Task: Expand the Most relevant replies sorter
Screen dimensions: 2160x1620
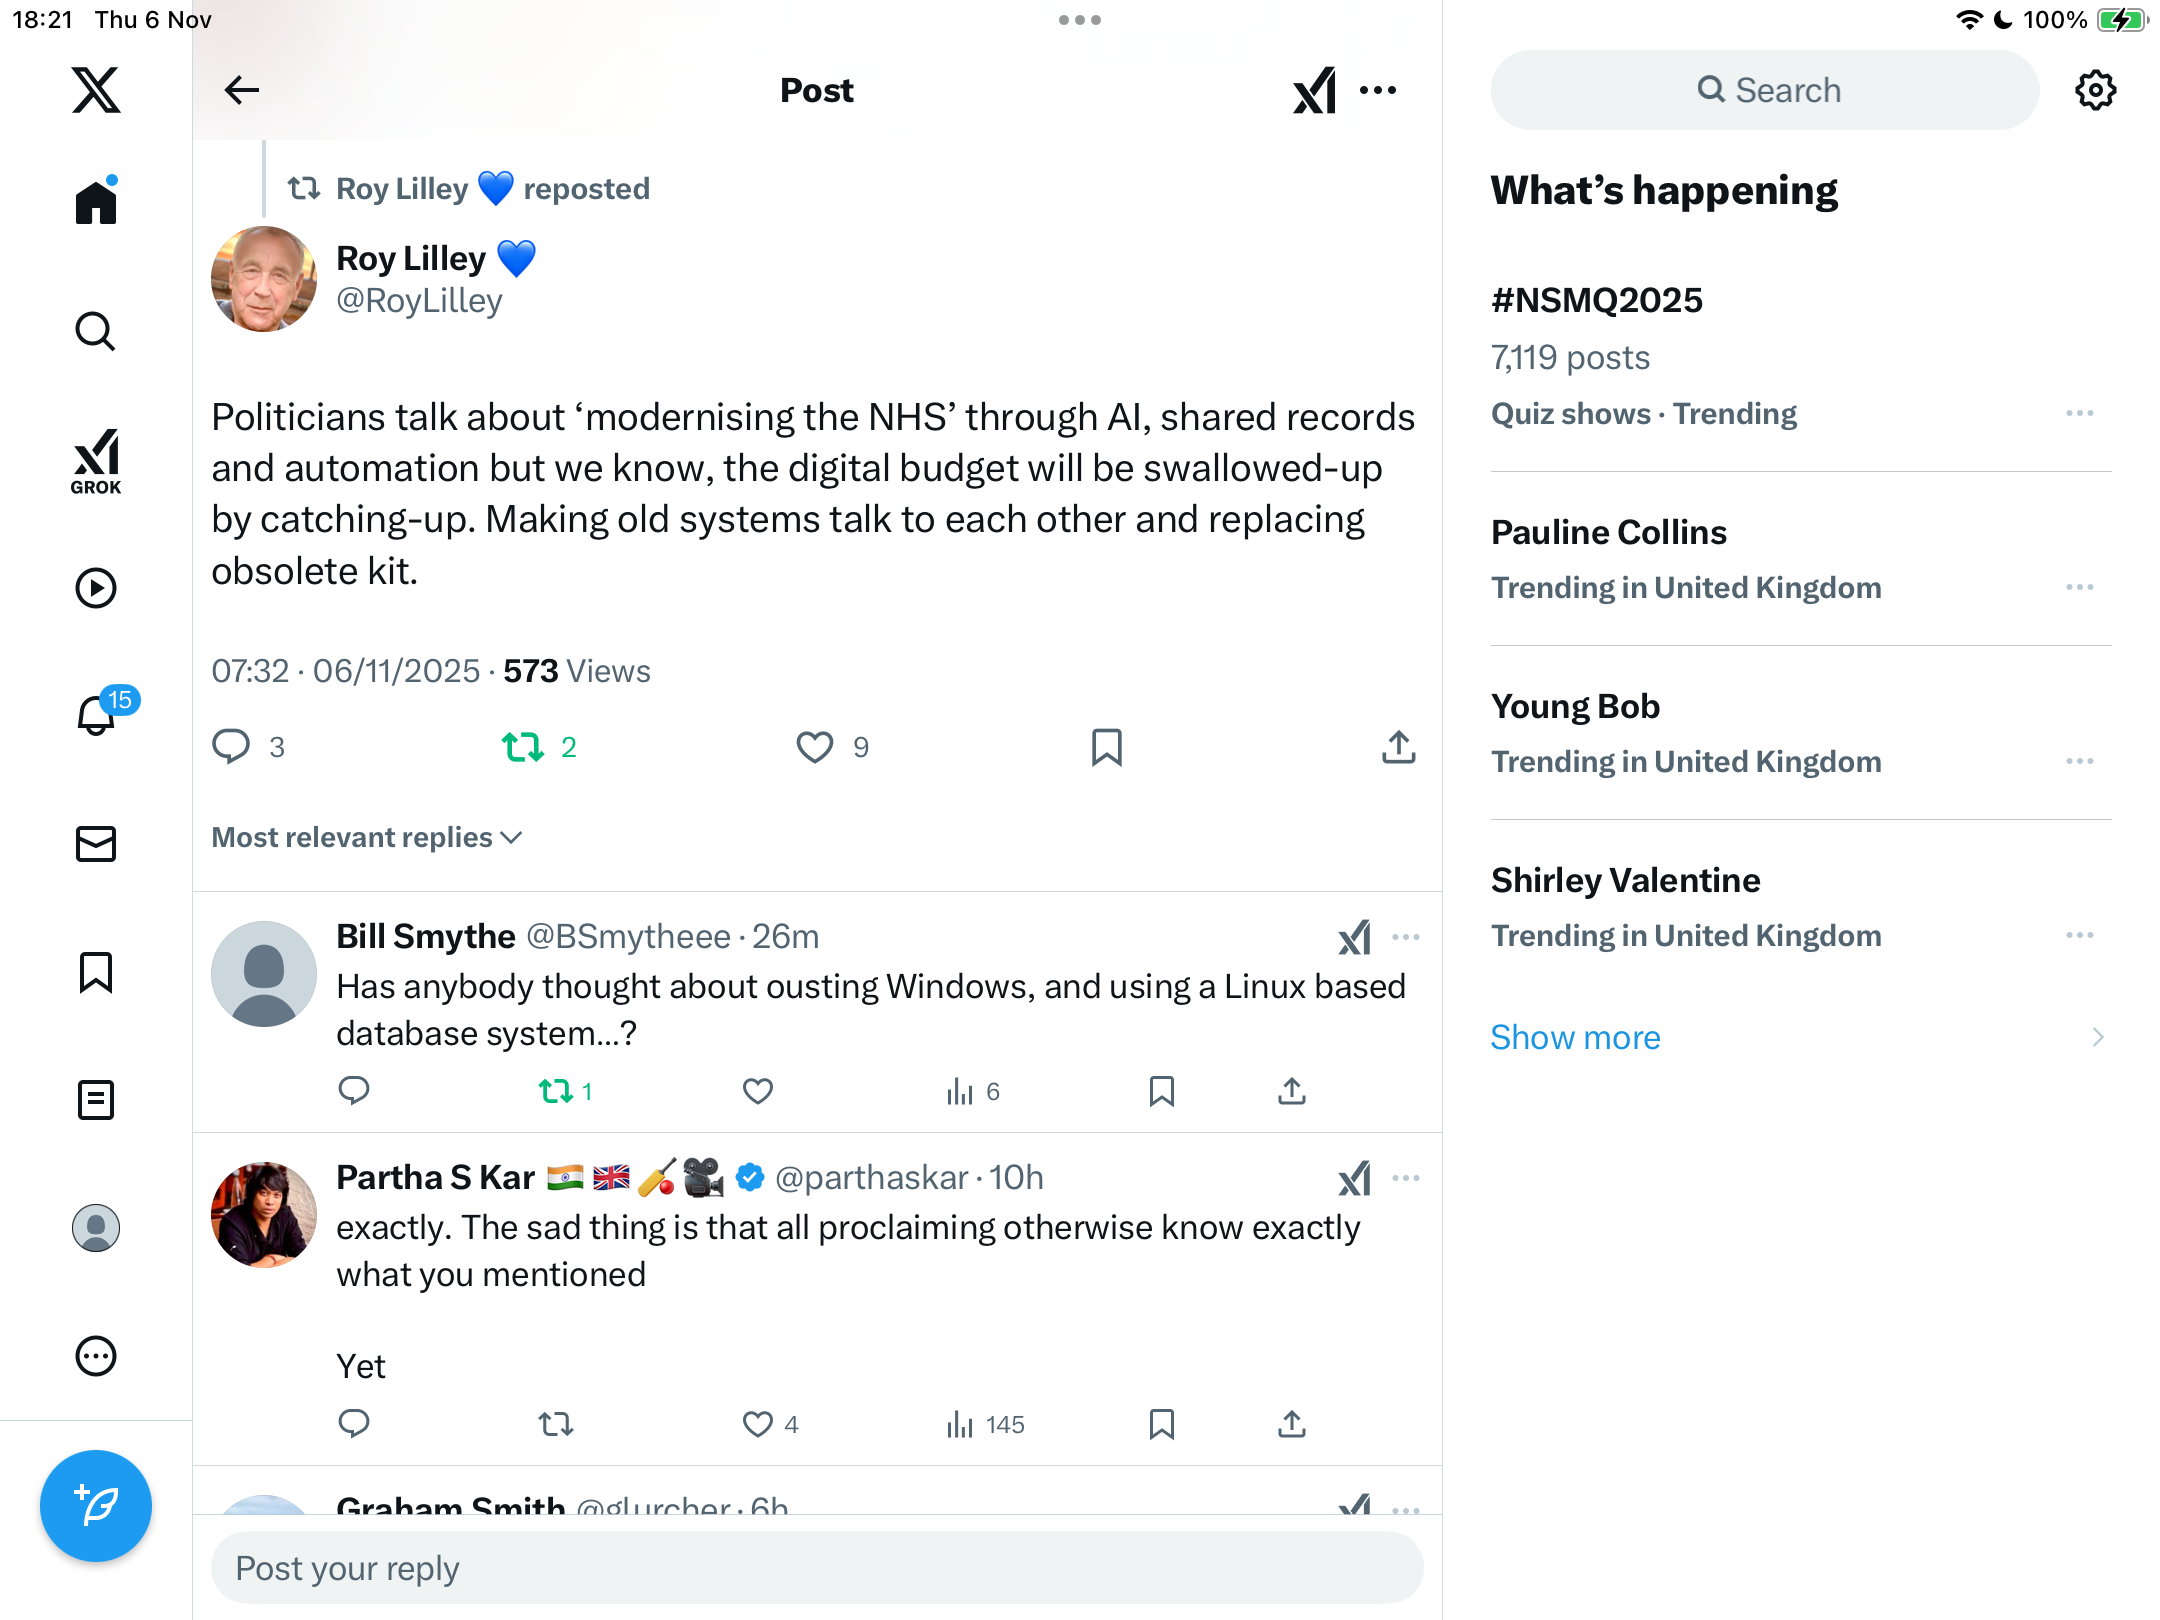Action: (367, 837)
